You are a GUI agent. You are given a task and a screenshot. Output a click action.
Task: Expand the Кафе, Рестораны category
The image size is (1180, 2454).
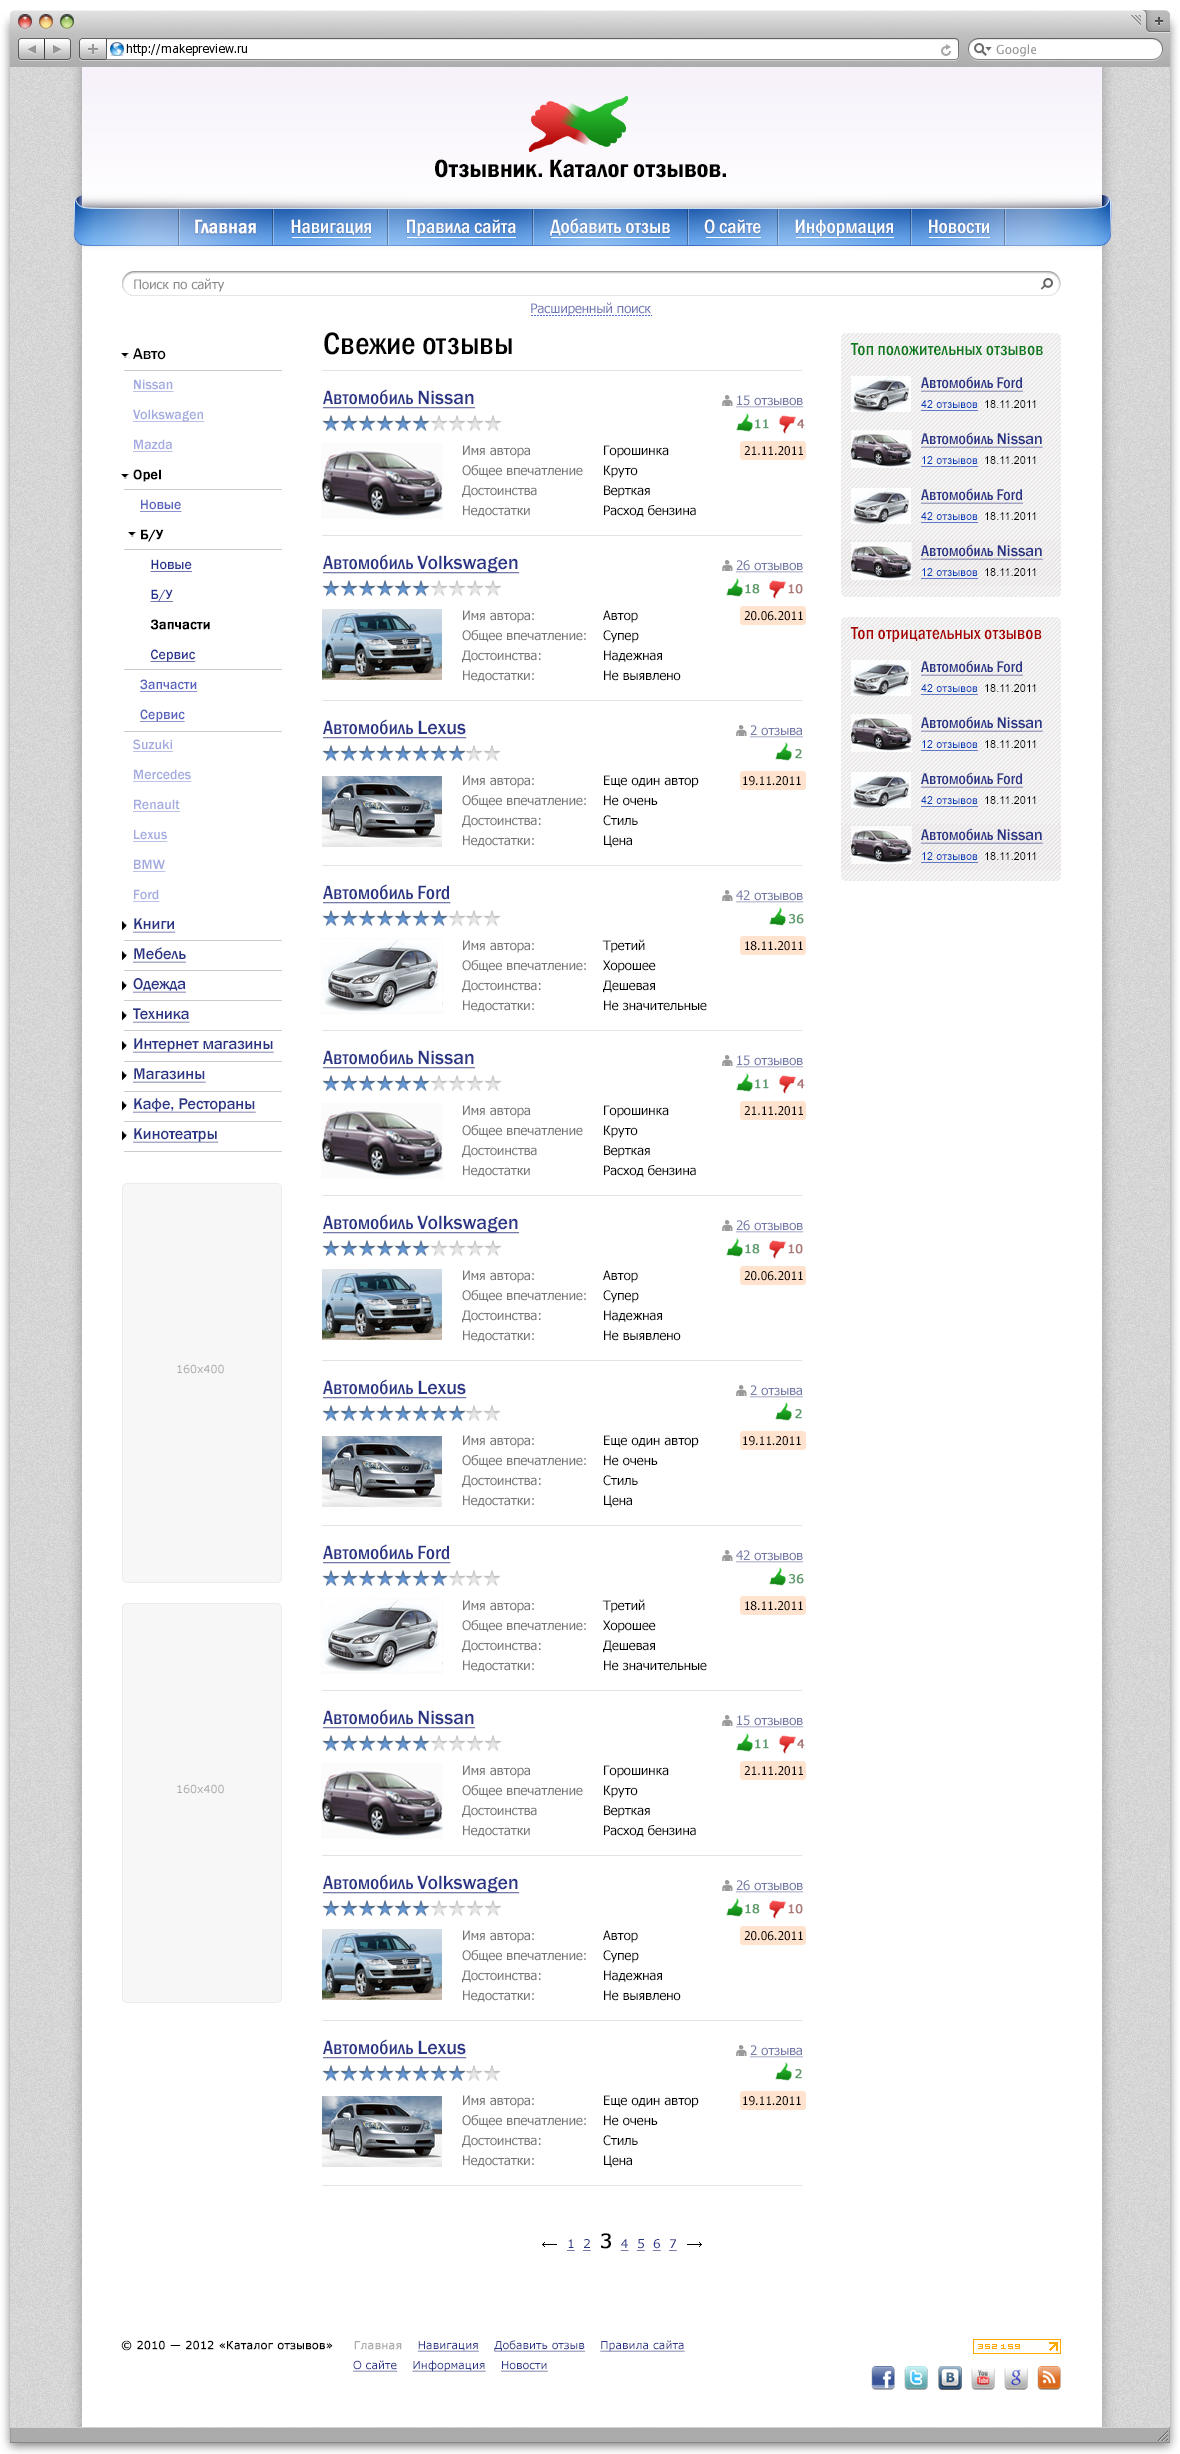tap(125, 1105)
